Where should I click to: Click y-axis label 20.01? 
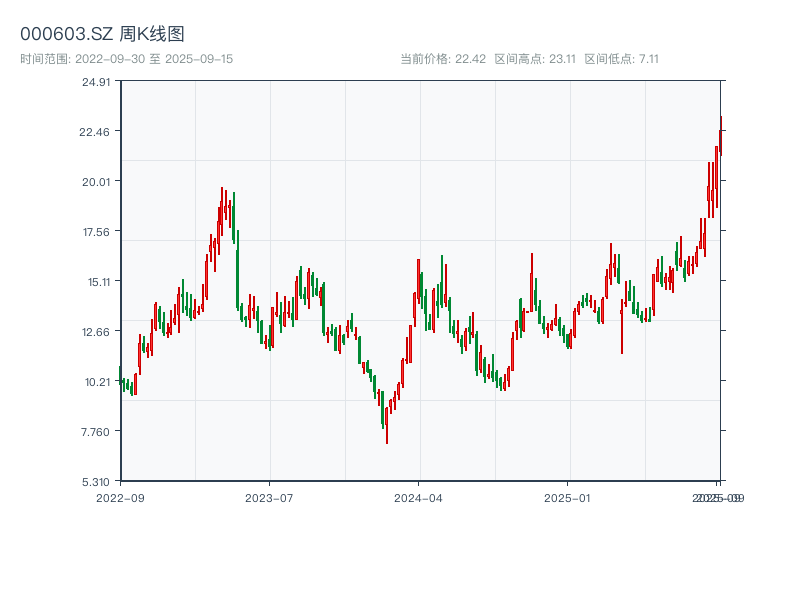pos(96,182)
